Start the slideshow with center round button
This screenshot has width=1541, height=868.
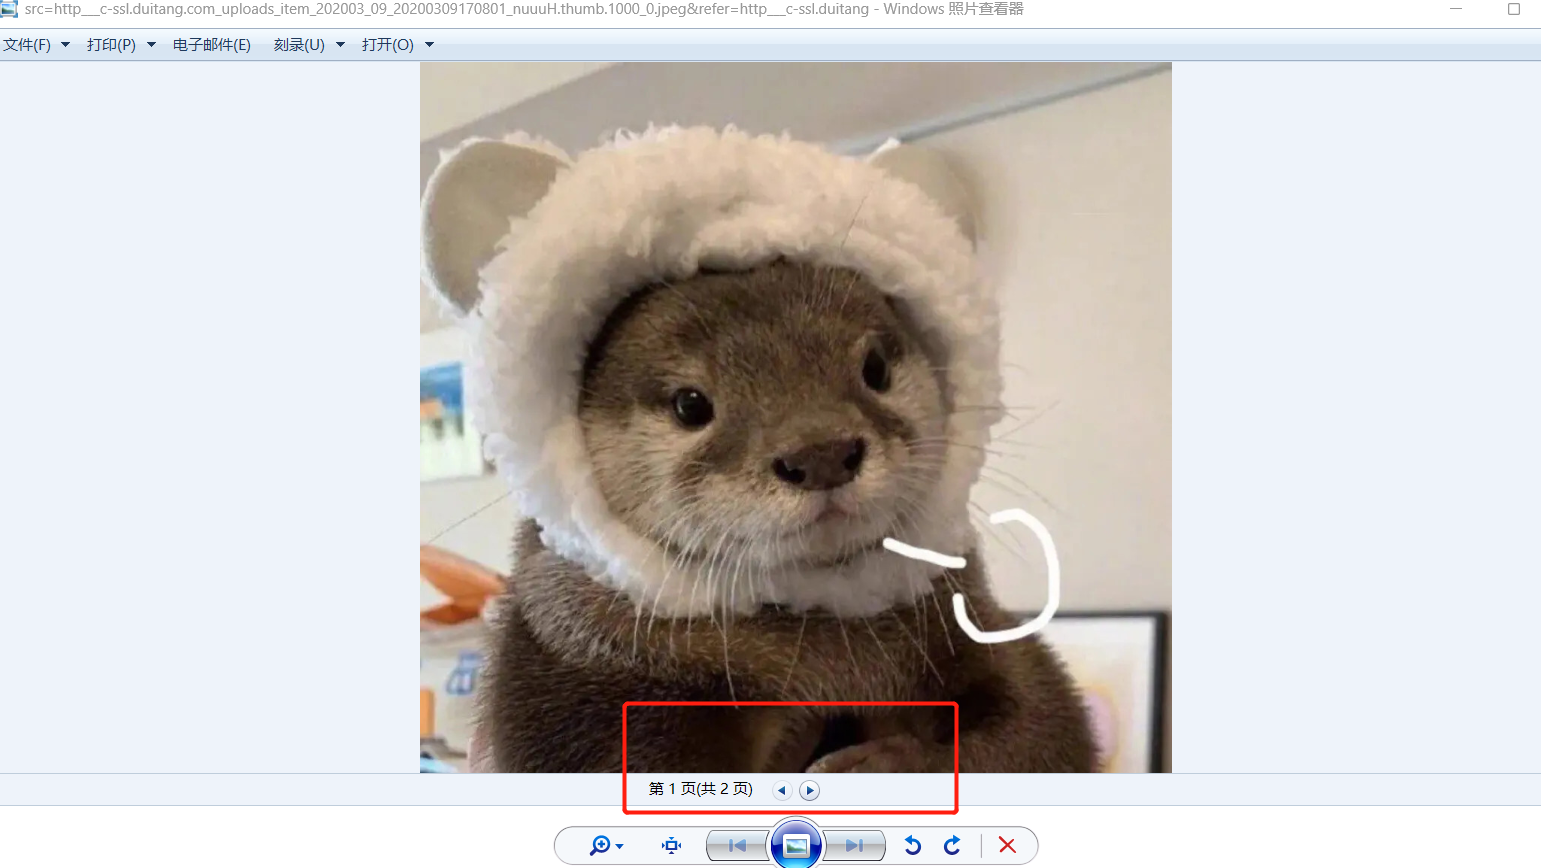(796, 845)
